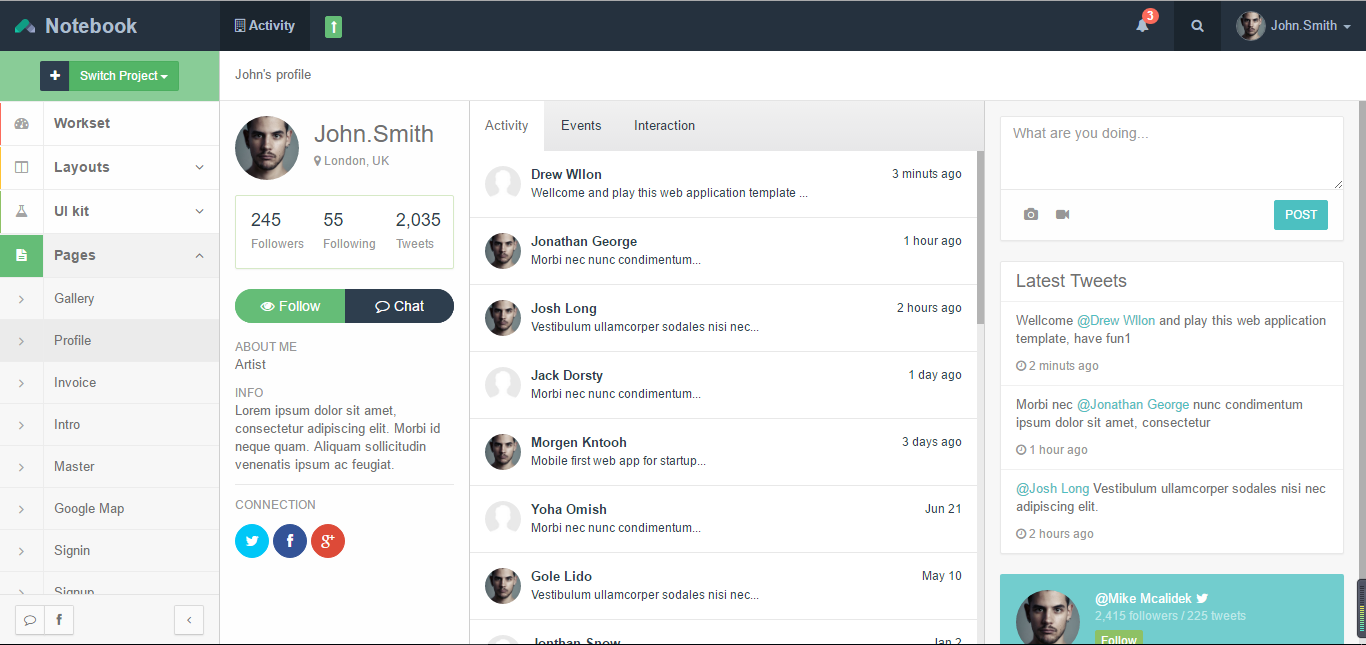Open the Workset menu item
This screenshot has width=1366, height=645.
[x=110, y=123]
